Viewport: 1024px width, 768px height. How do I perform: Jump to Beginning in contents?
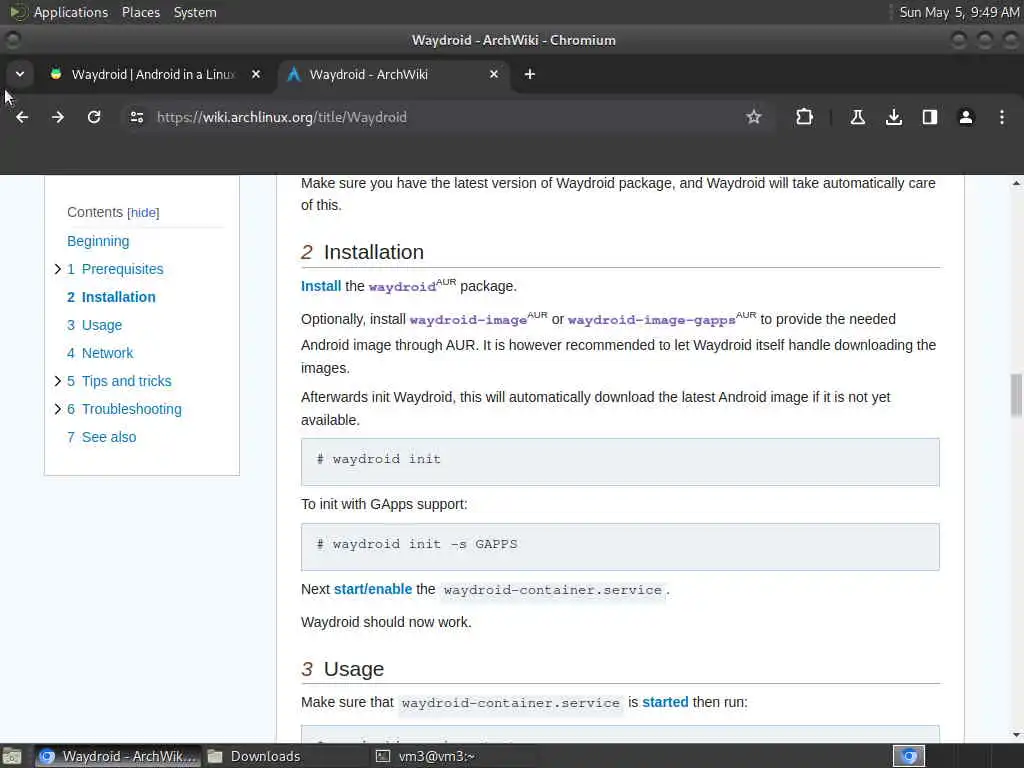[98, 241]
